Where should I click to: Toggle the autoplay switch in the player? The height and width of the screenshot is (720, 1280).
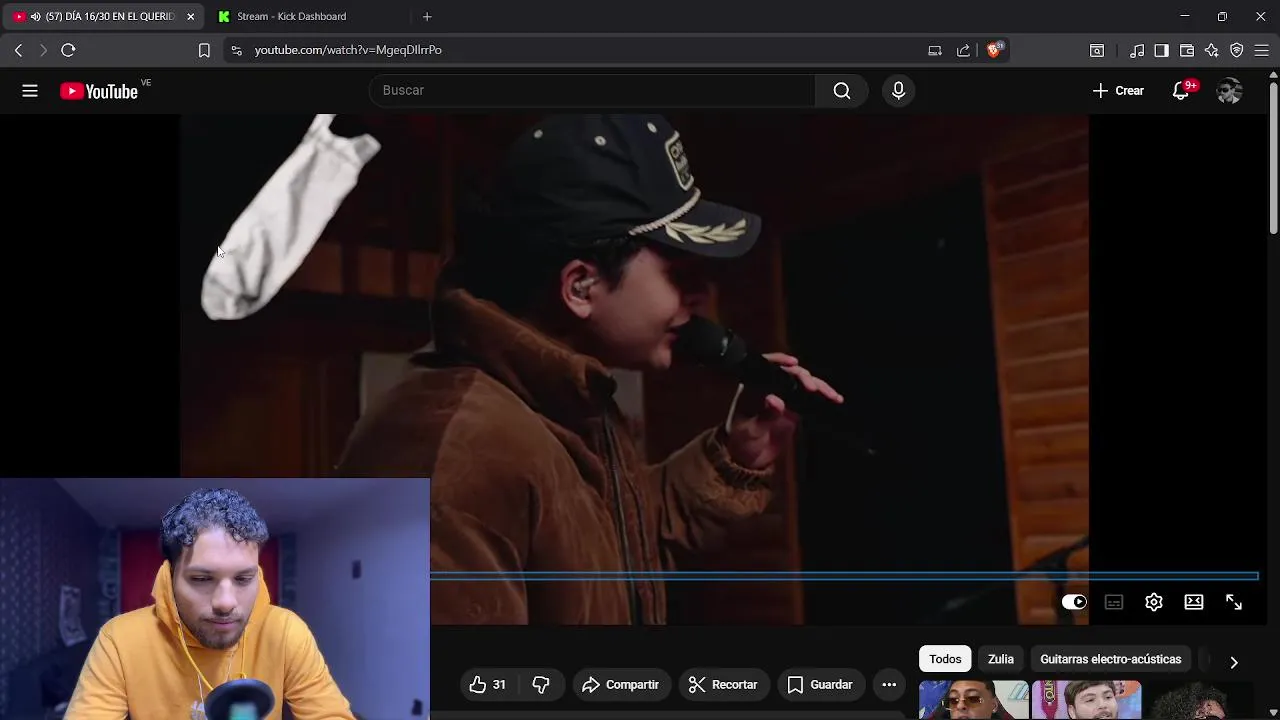pos(1074,602)
